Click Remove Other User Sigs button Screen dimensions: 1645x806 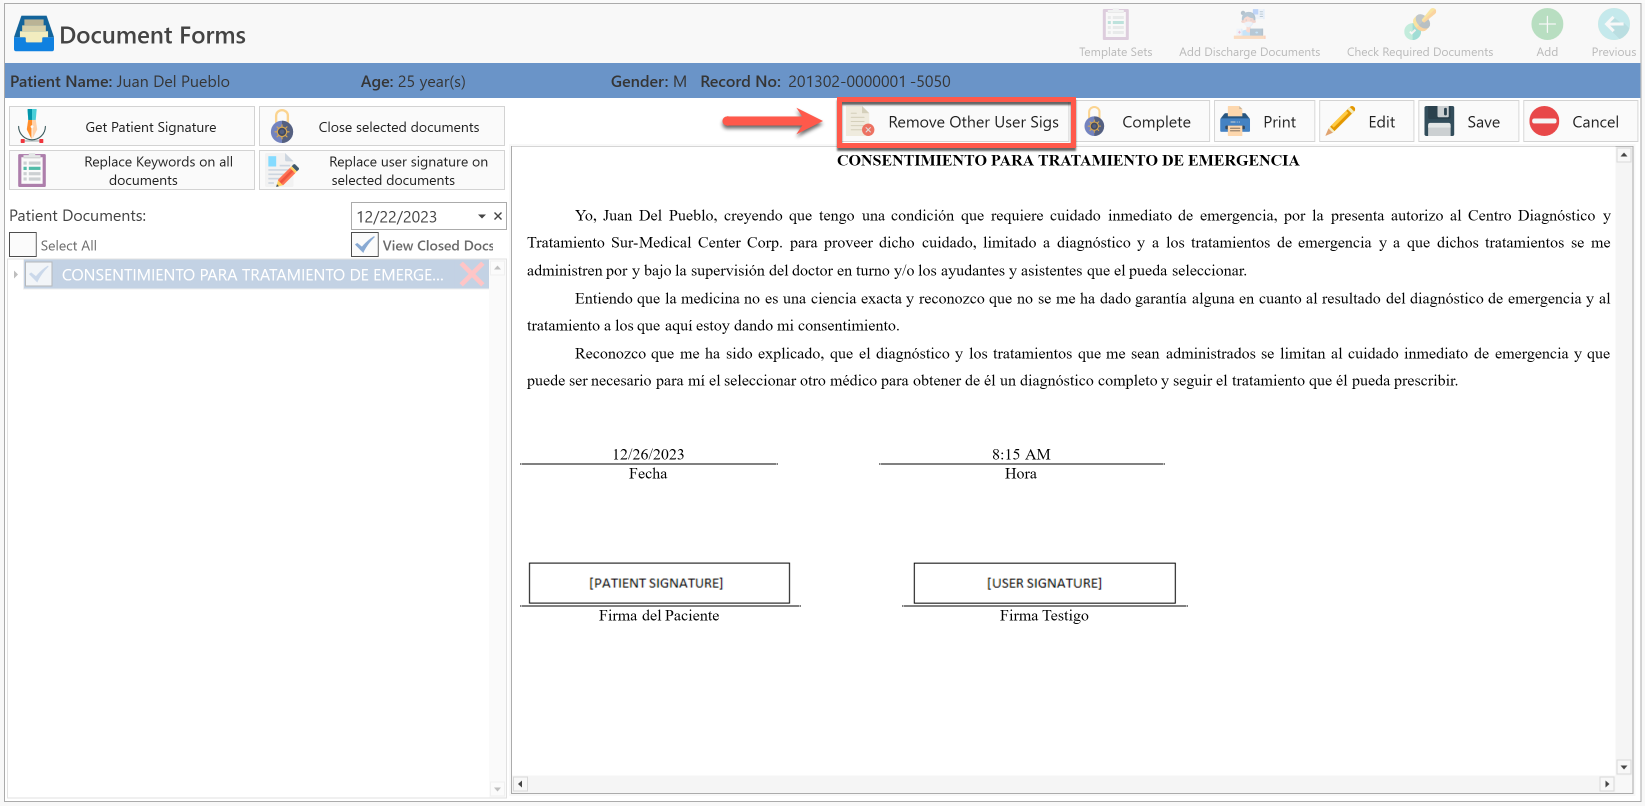point(956,122)
